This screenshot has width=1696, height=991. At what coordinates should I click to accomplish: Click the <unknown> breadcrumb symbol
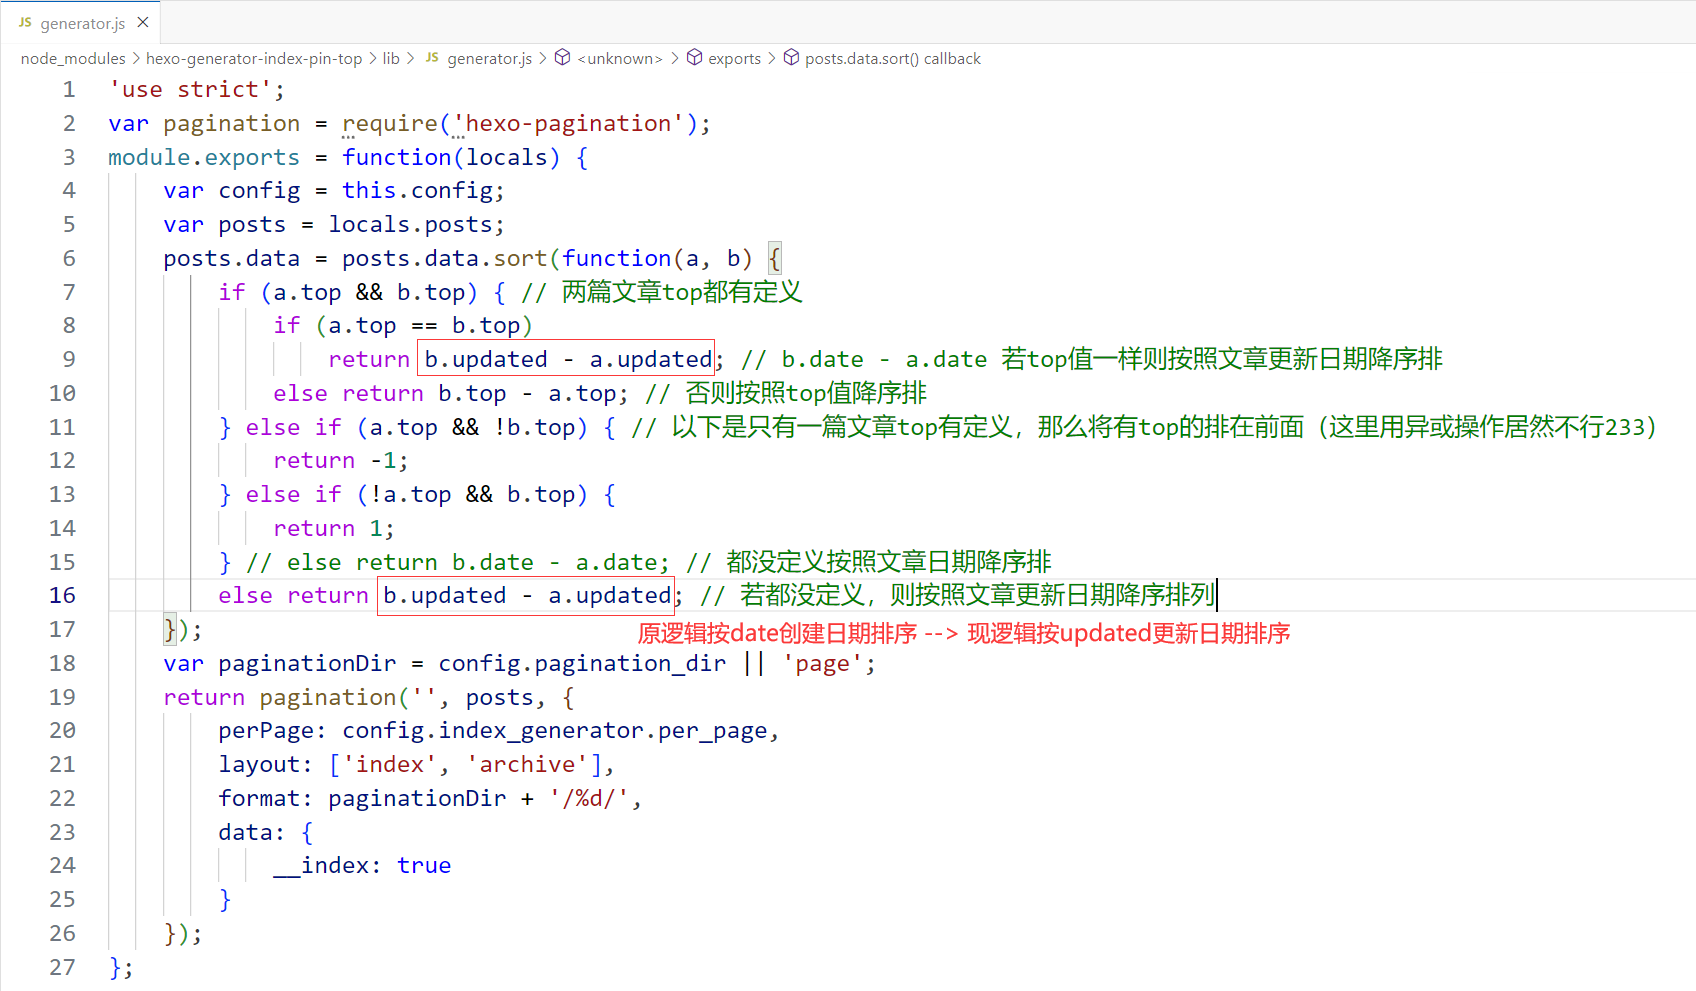(620, 59)
